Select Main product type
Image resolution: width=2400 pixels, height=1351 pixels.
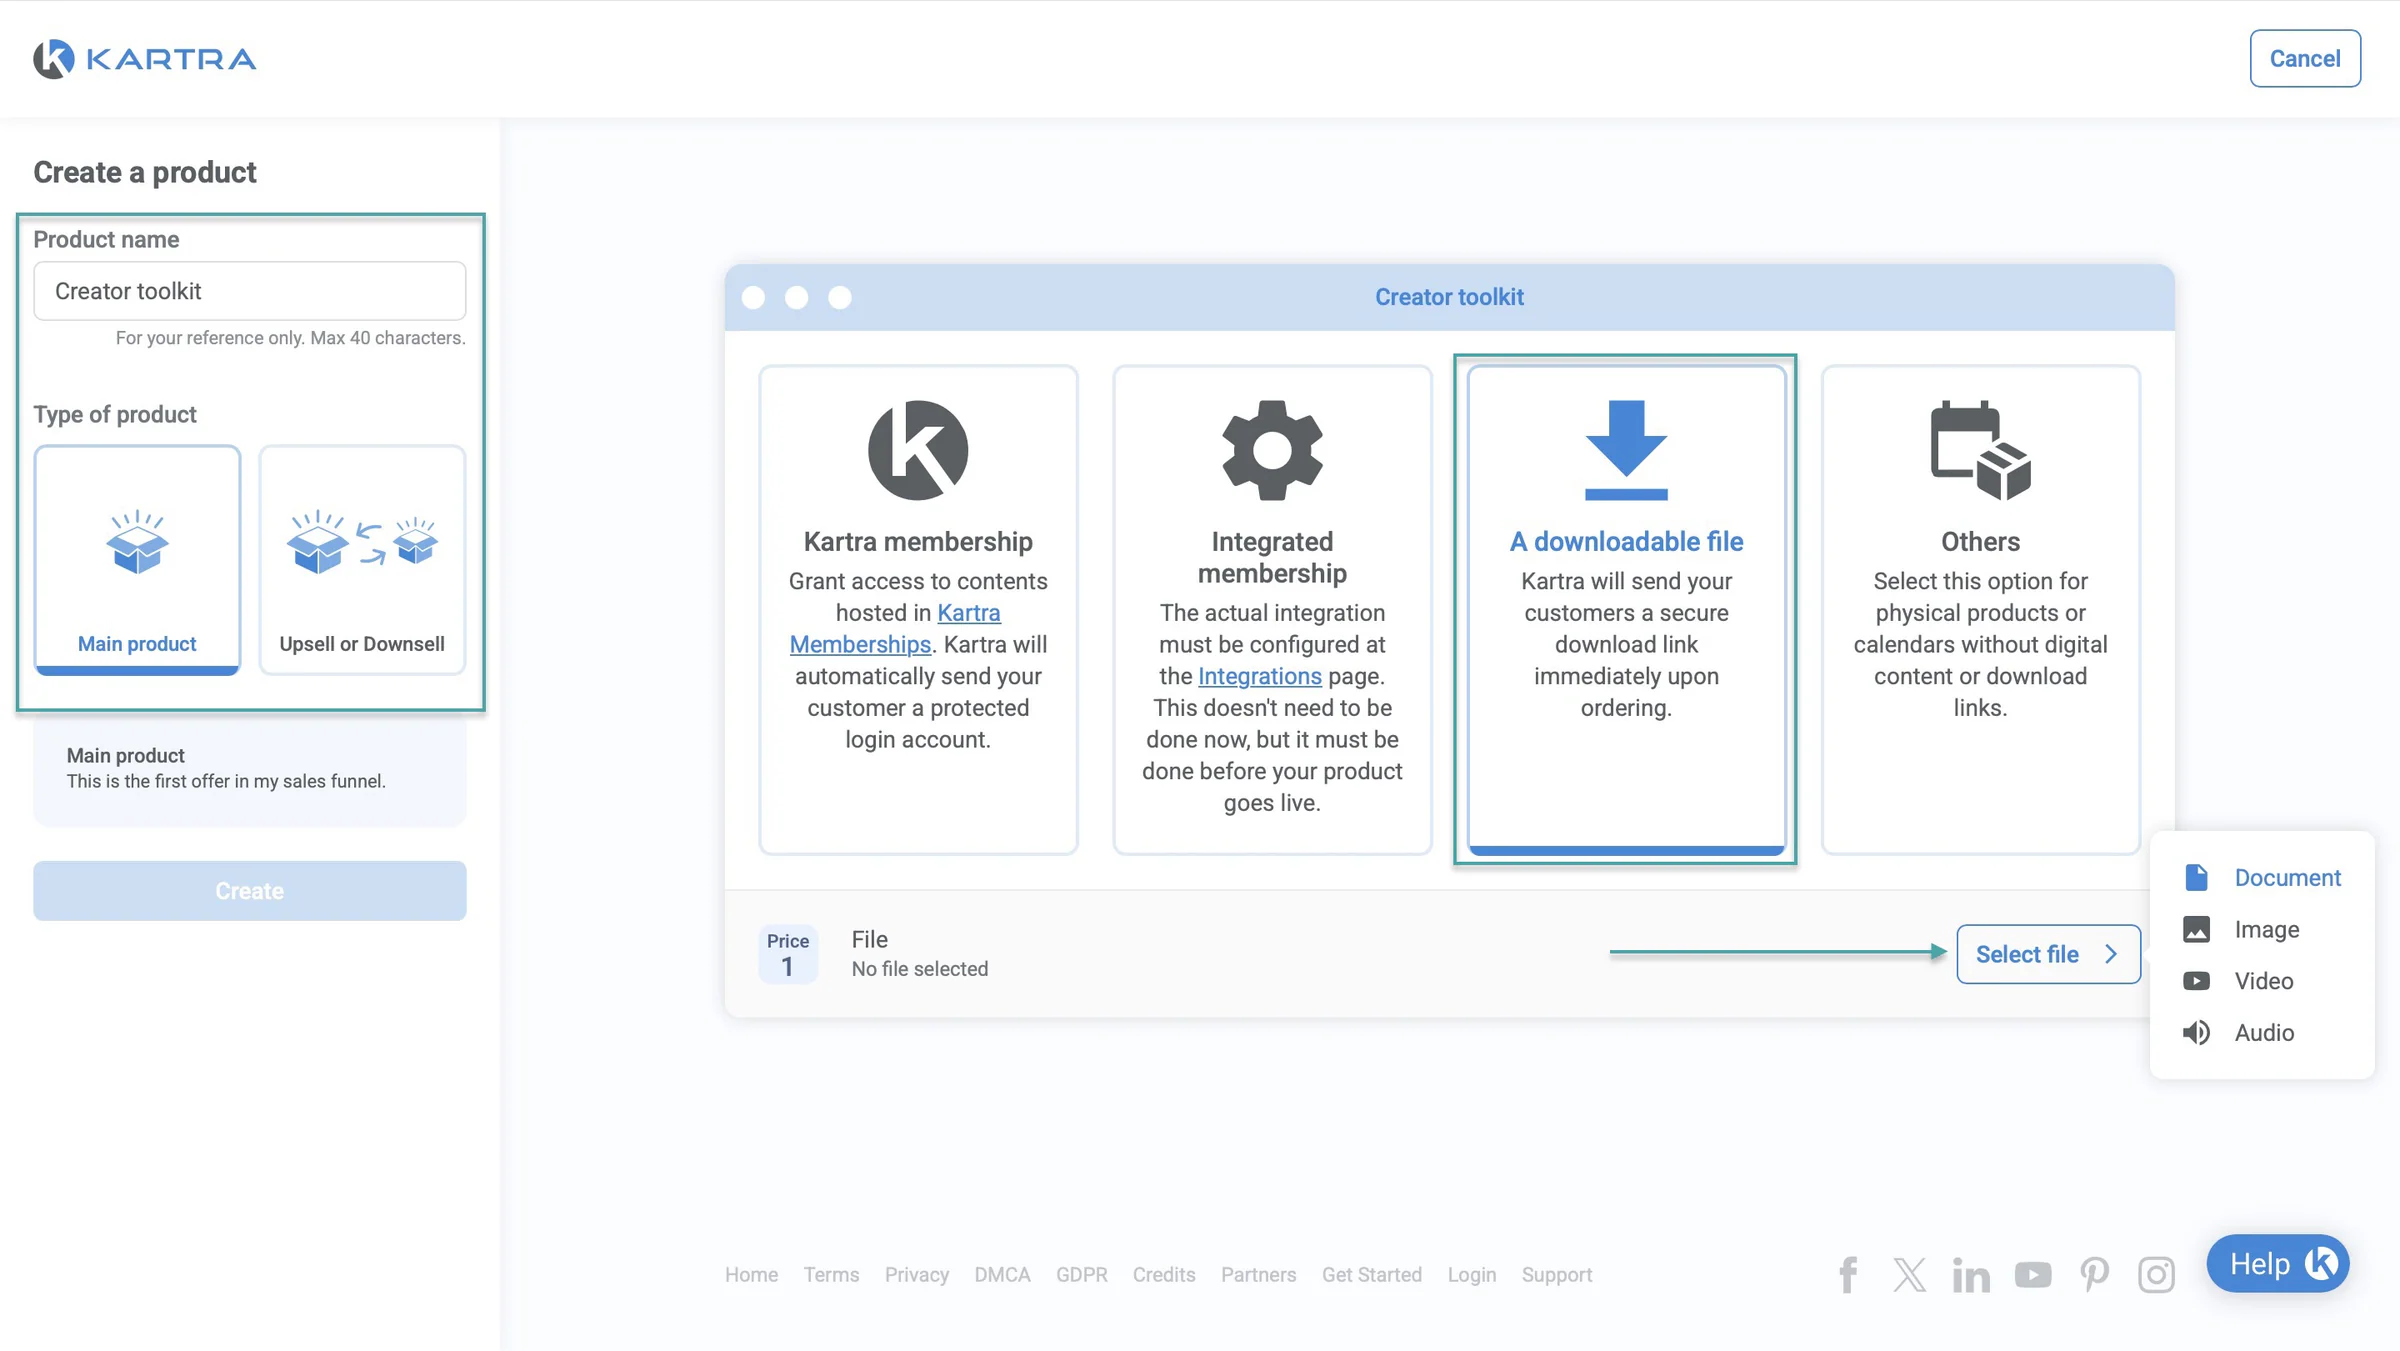click(137, 560)
